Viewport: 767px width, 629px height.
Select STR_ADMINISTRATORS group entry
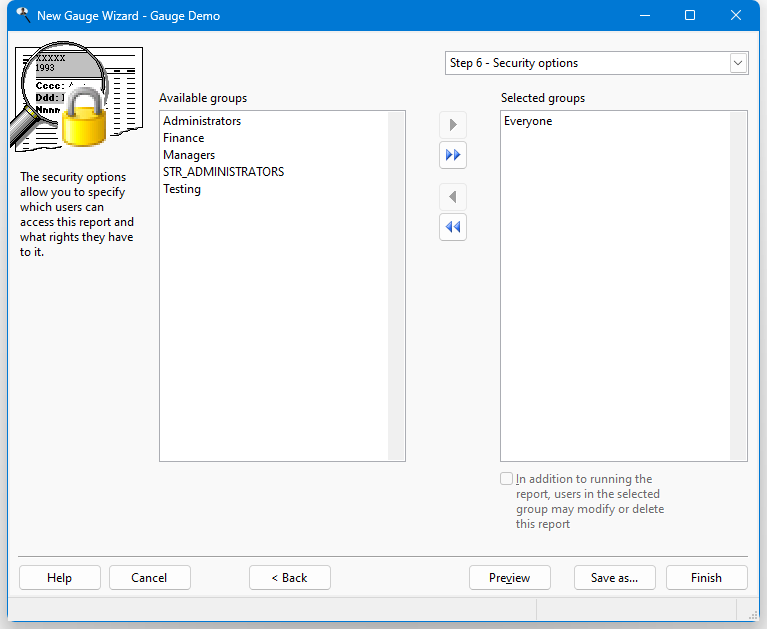point(223,172)
